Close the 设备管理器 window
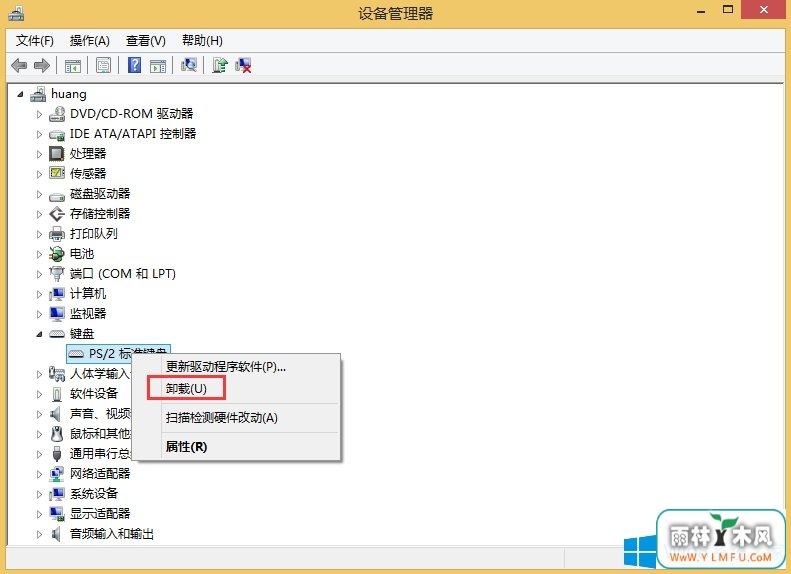This screenshot has height=574, width=791. 763,10
